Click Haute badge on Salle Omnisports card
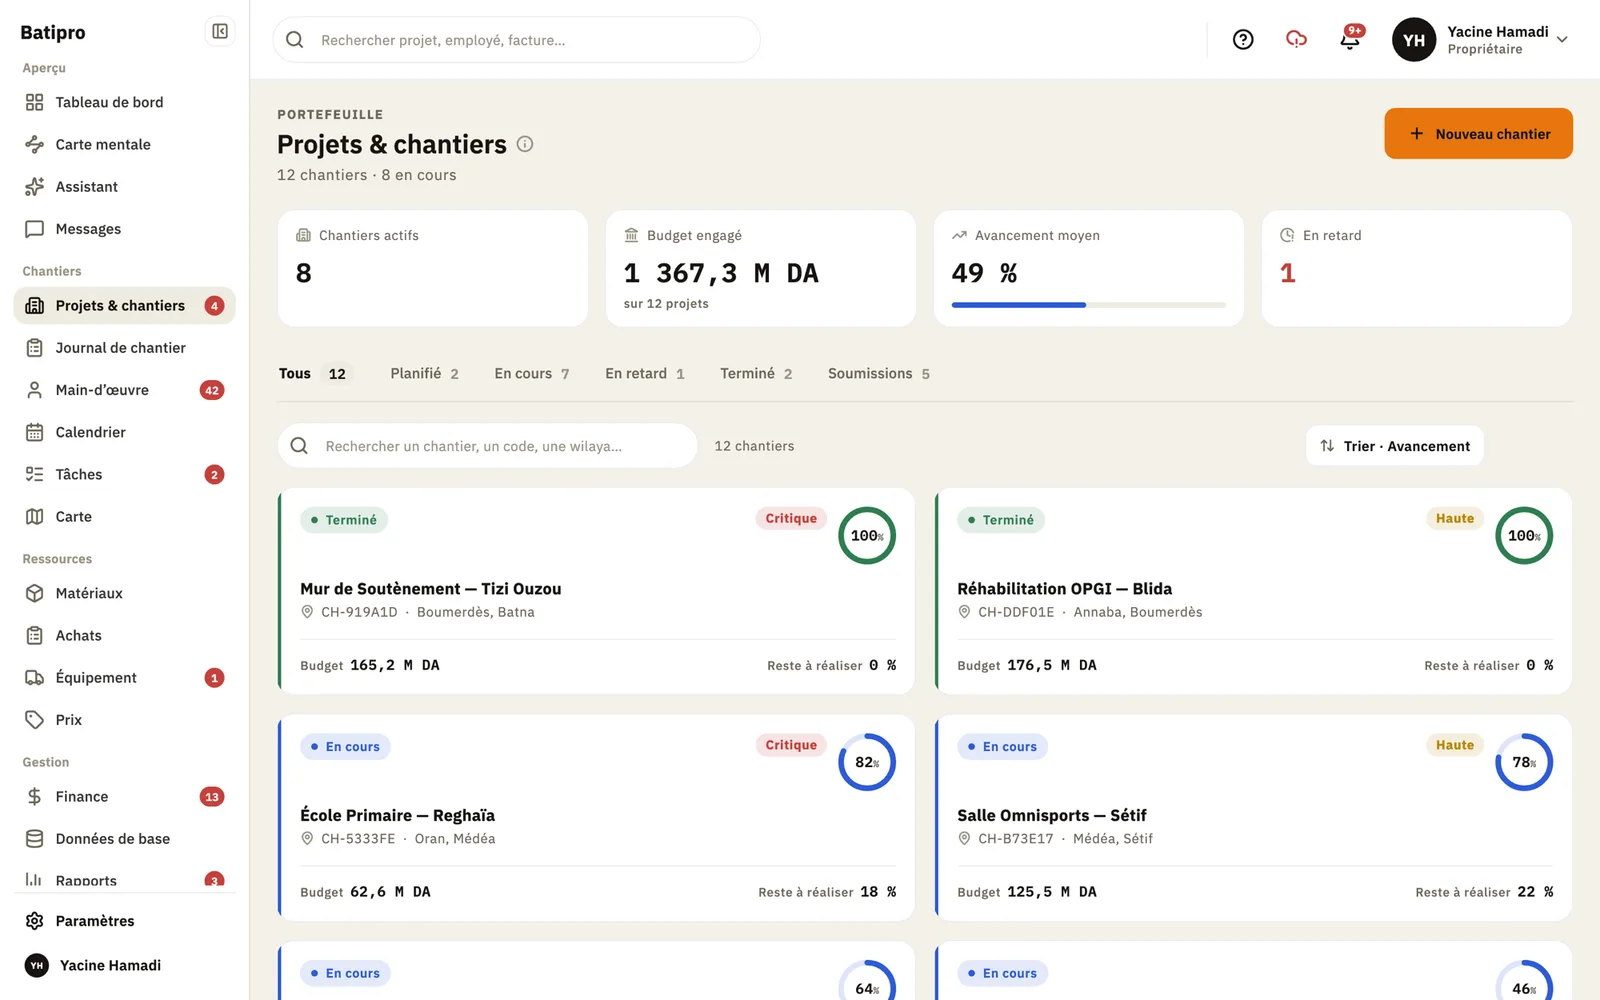 click(x=1455, y=746)
